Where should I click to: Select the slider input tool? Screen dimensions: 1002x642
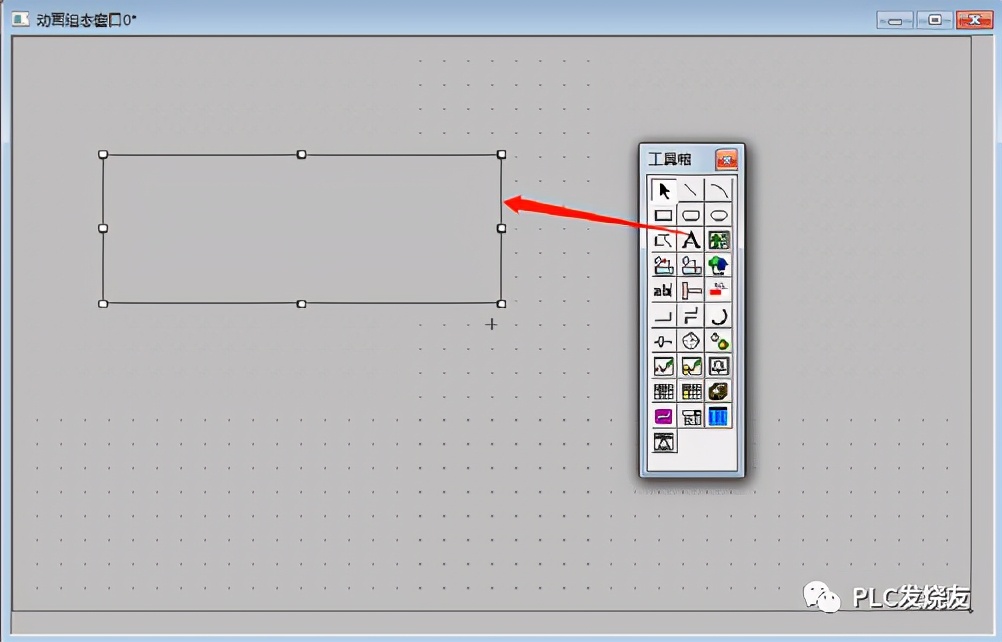point(663,341)
